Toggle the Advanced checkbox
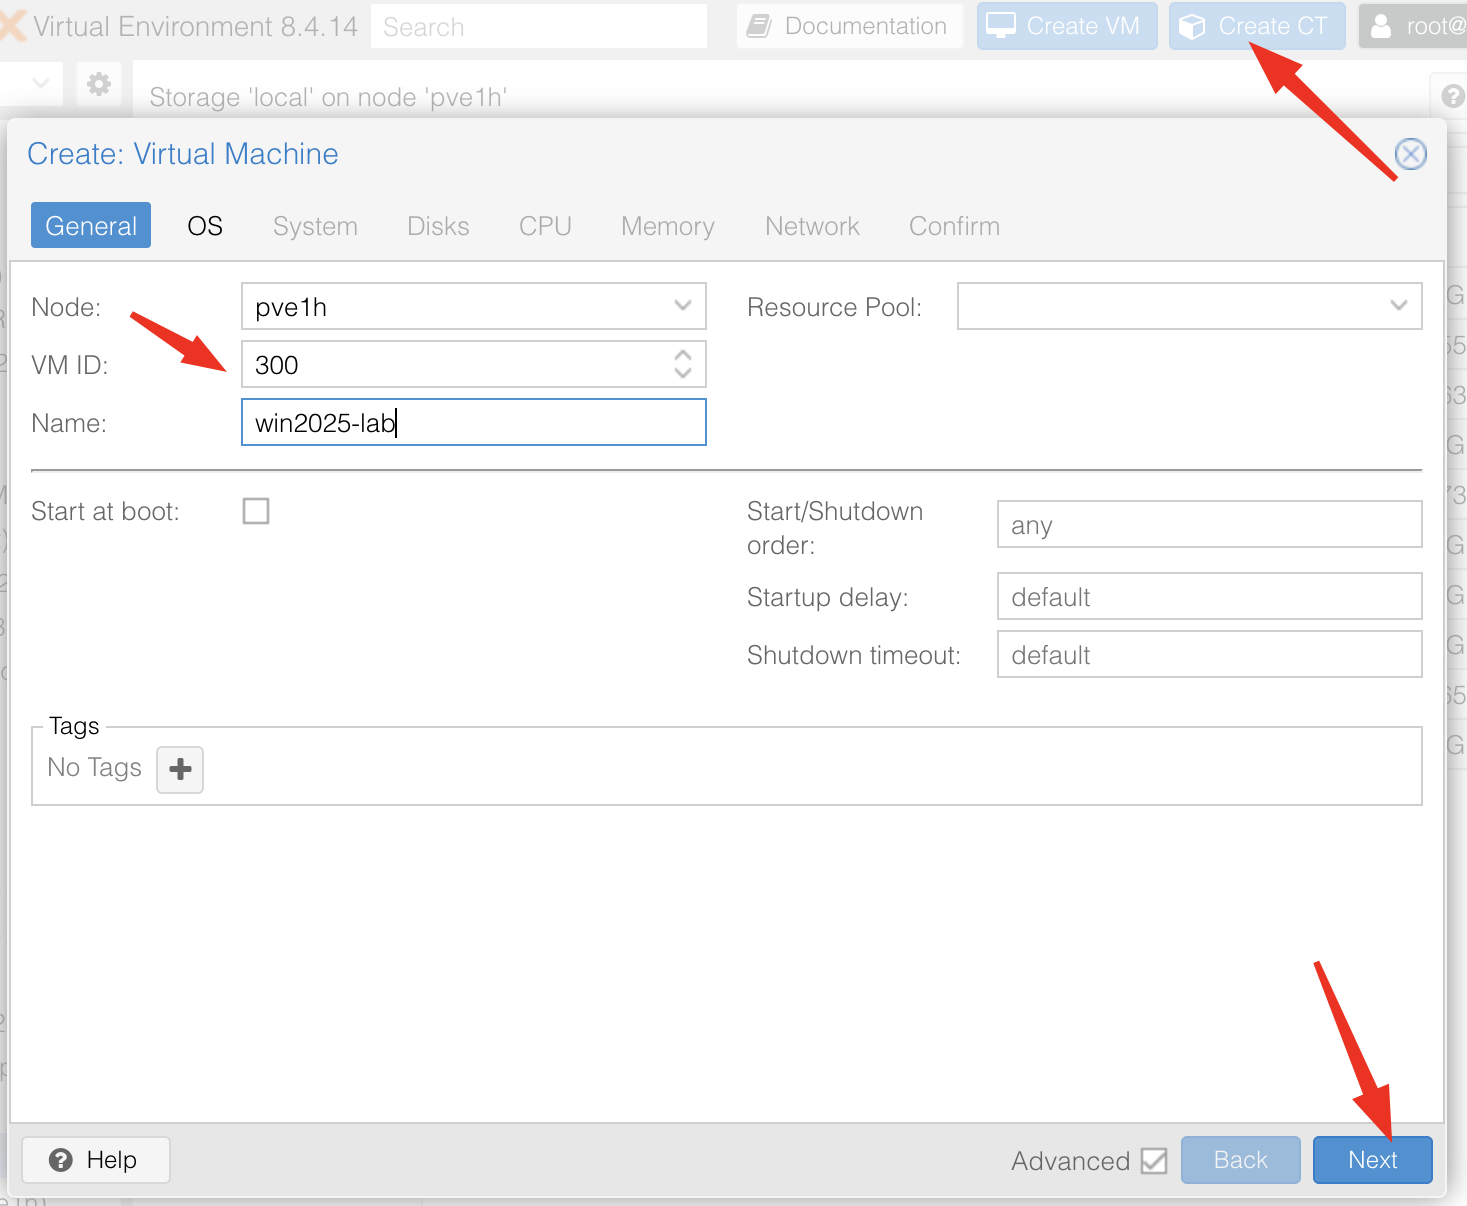Screen dimensions: 1467x1206 point(1154,1161)
